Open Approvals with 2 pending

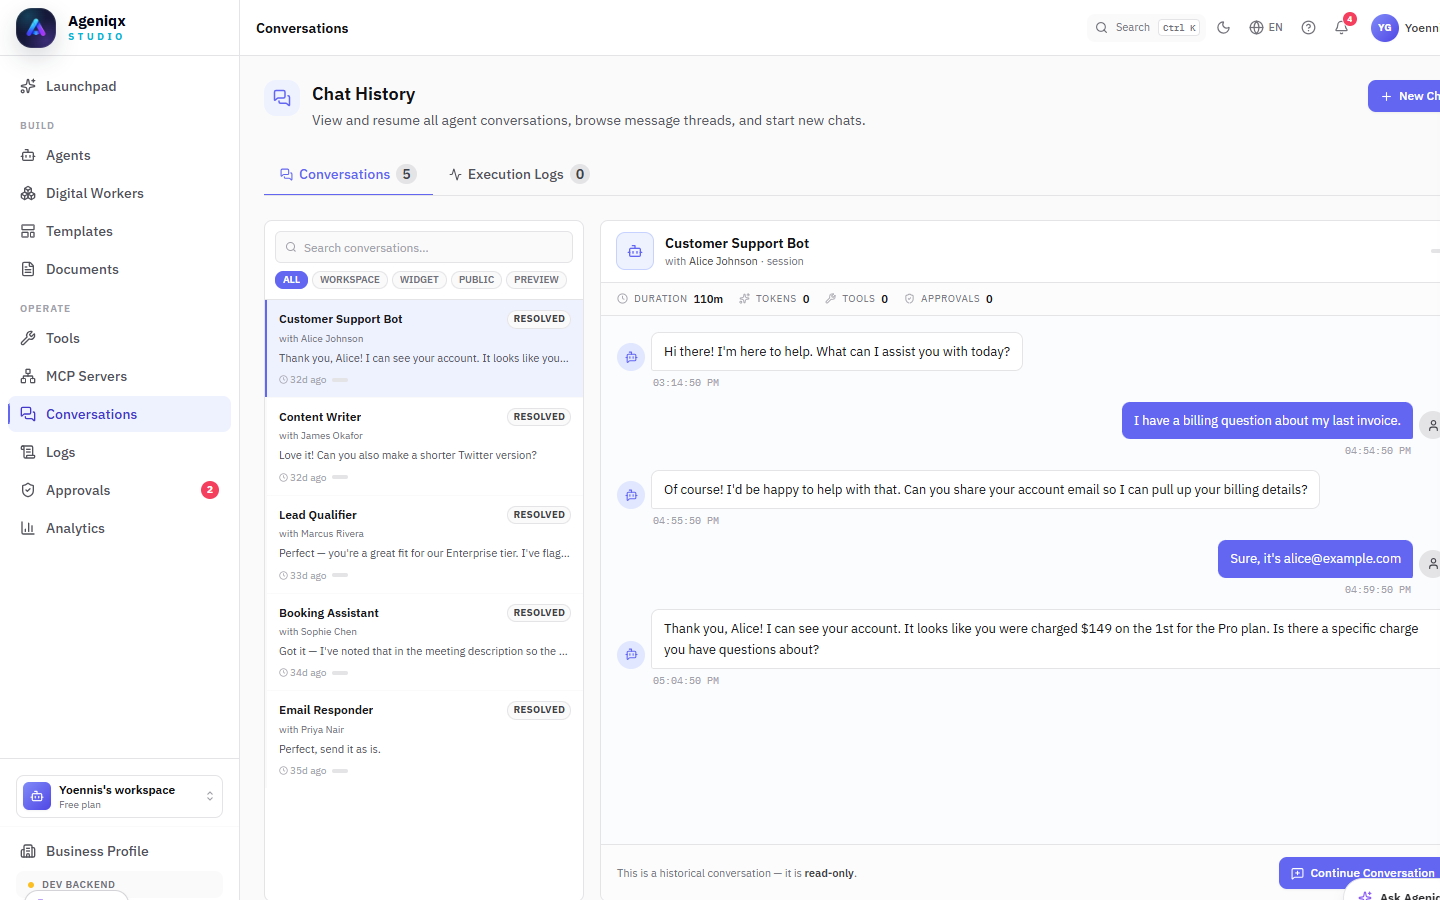[119, 490]
